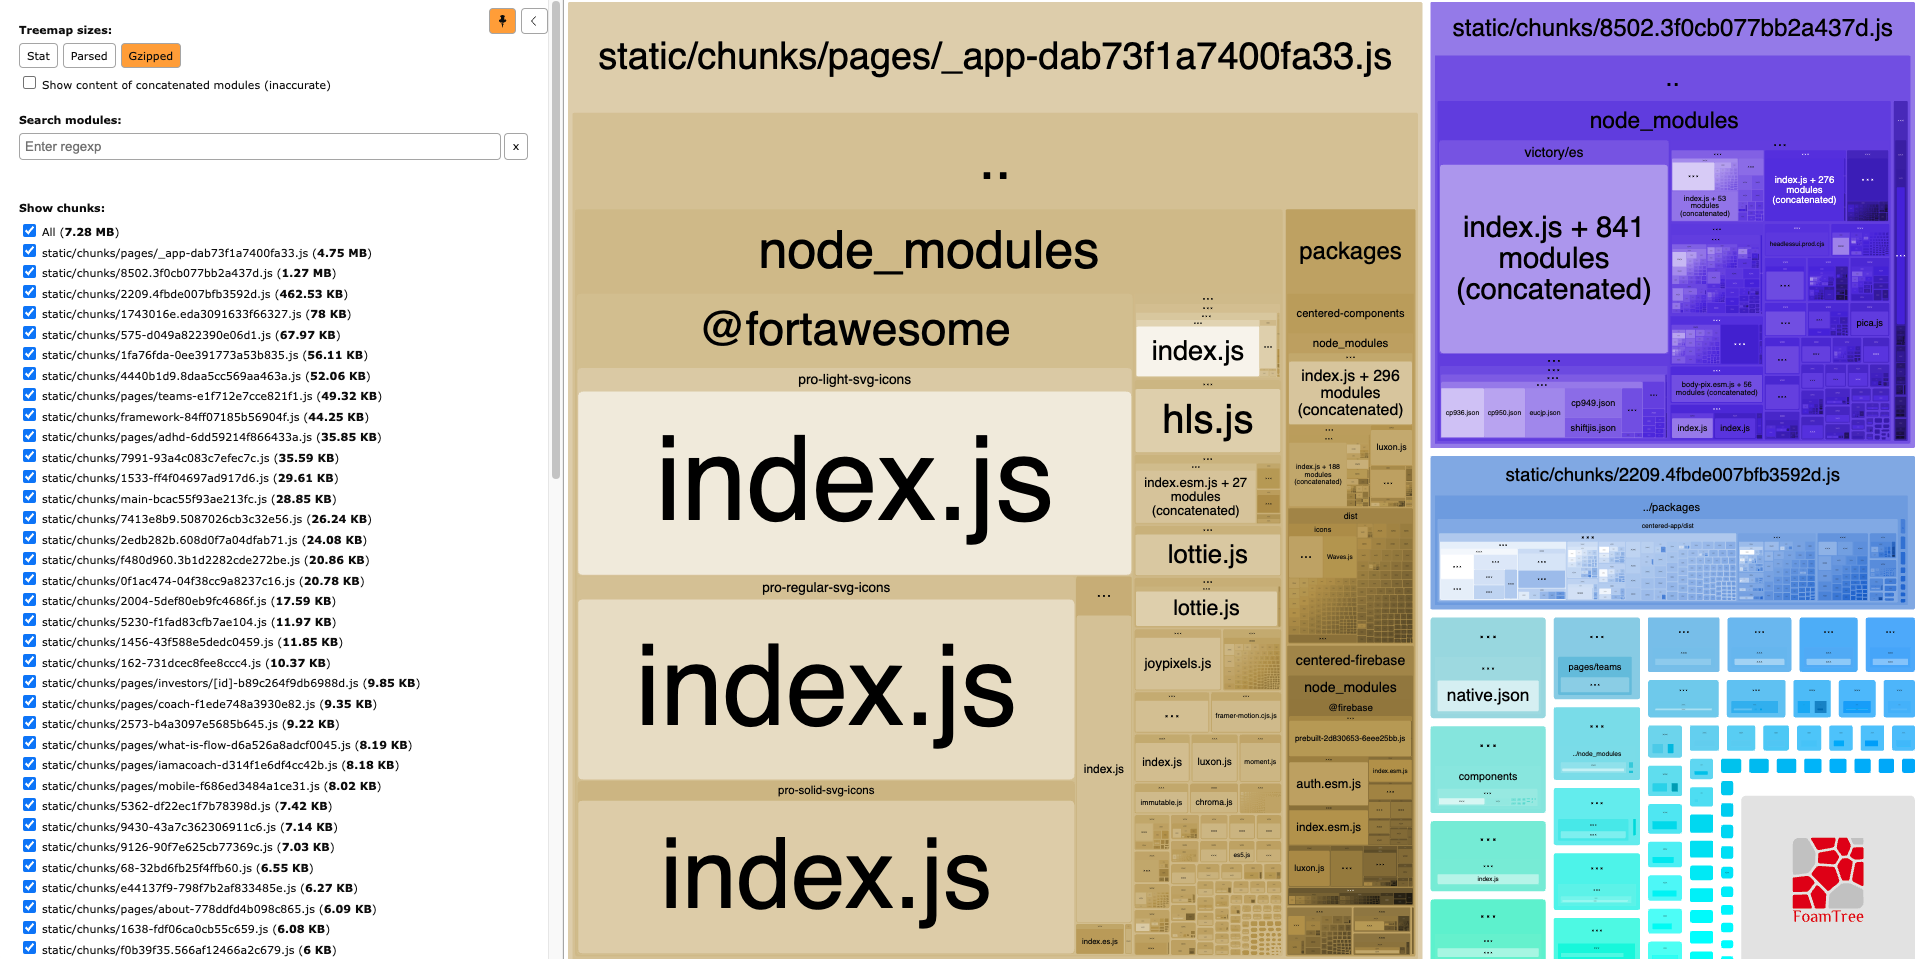Select the joypixels.js module block
Image resolution: width=1917 pixels, height=959 pixels.
pyautogui.click(x=1177, y=664)
